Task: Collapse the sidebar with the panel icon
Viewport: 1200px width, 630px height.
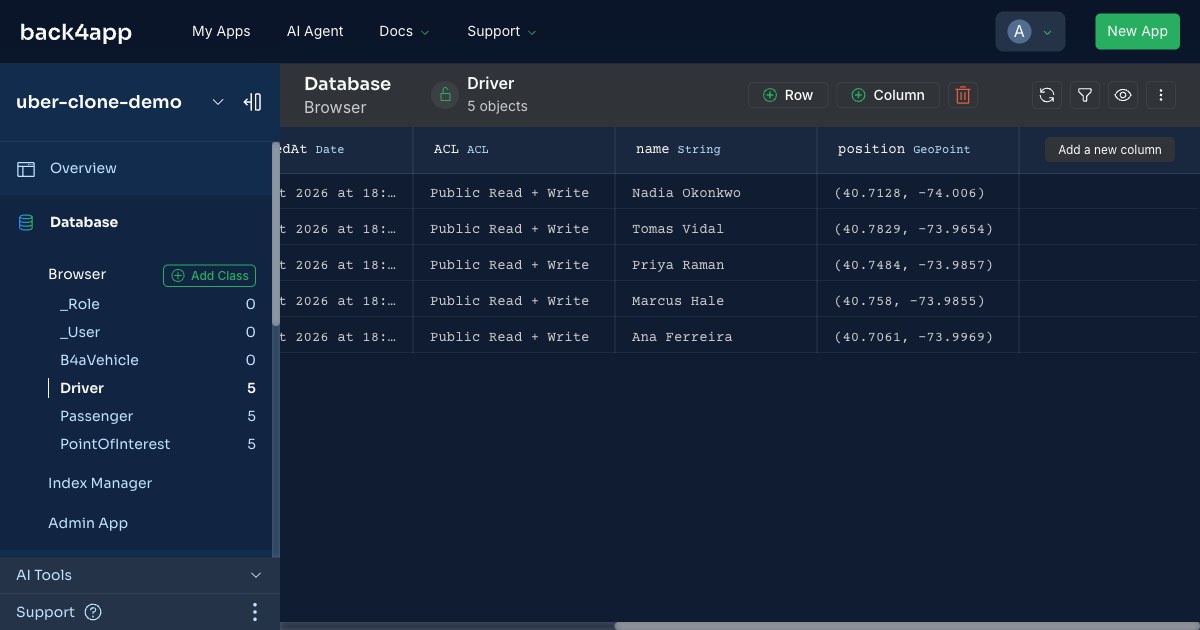Action: (x=252, y=102)
